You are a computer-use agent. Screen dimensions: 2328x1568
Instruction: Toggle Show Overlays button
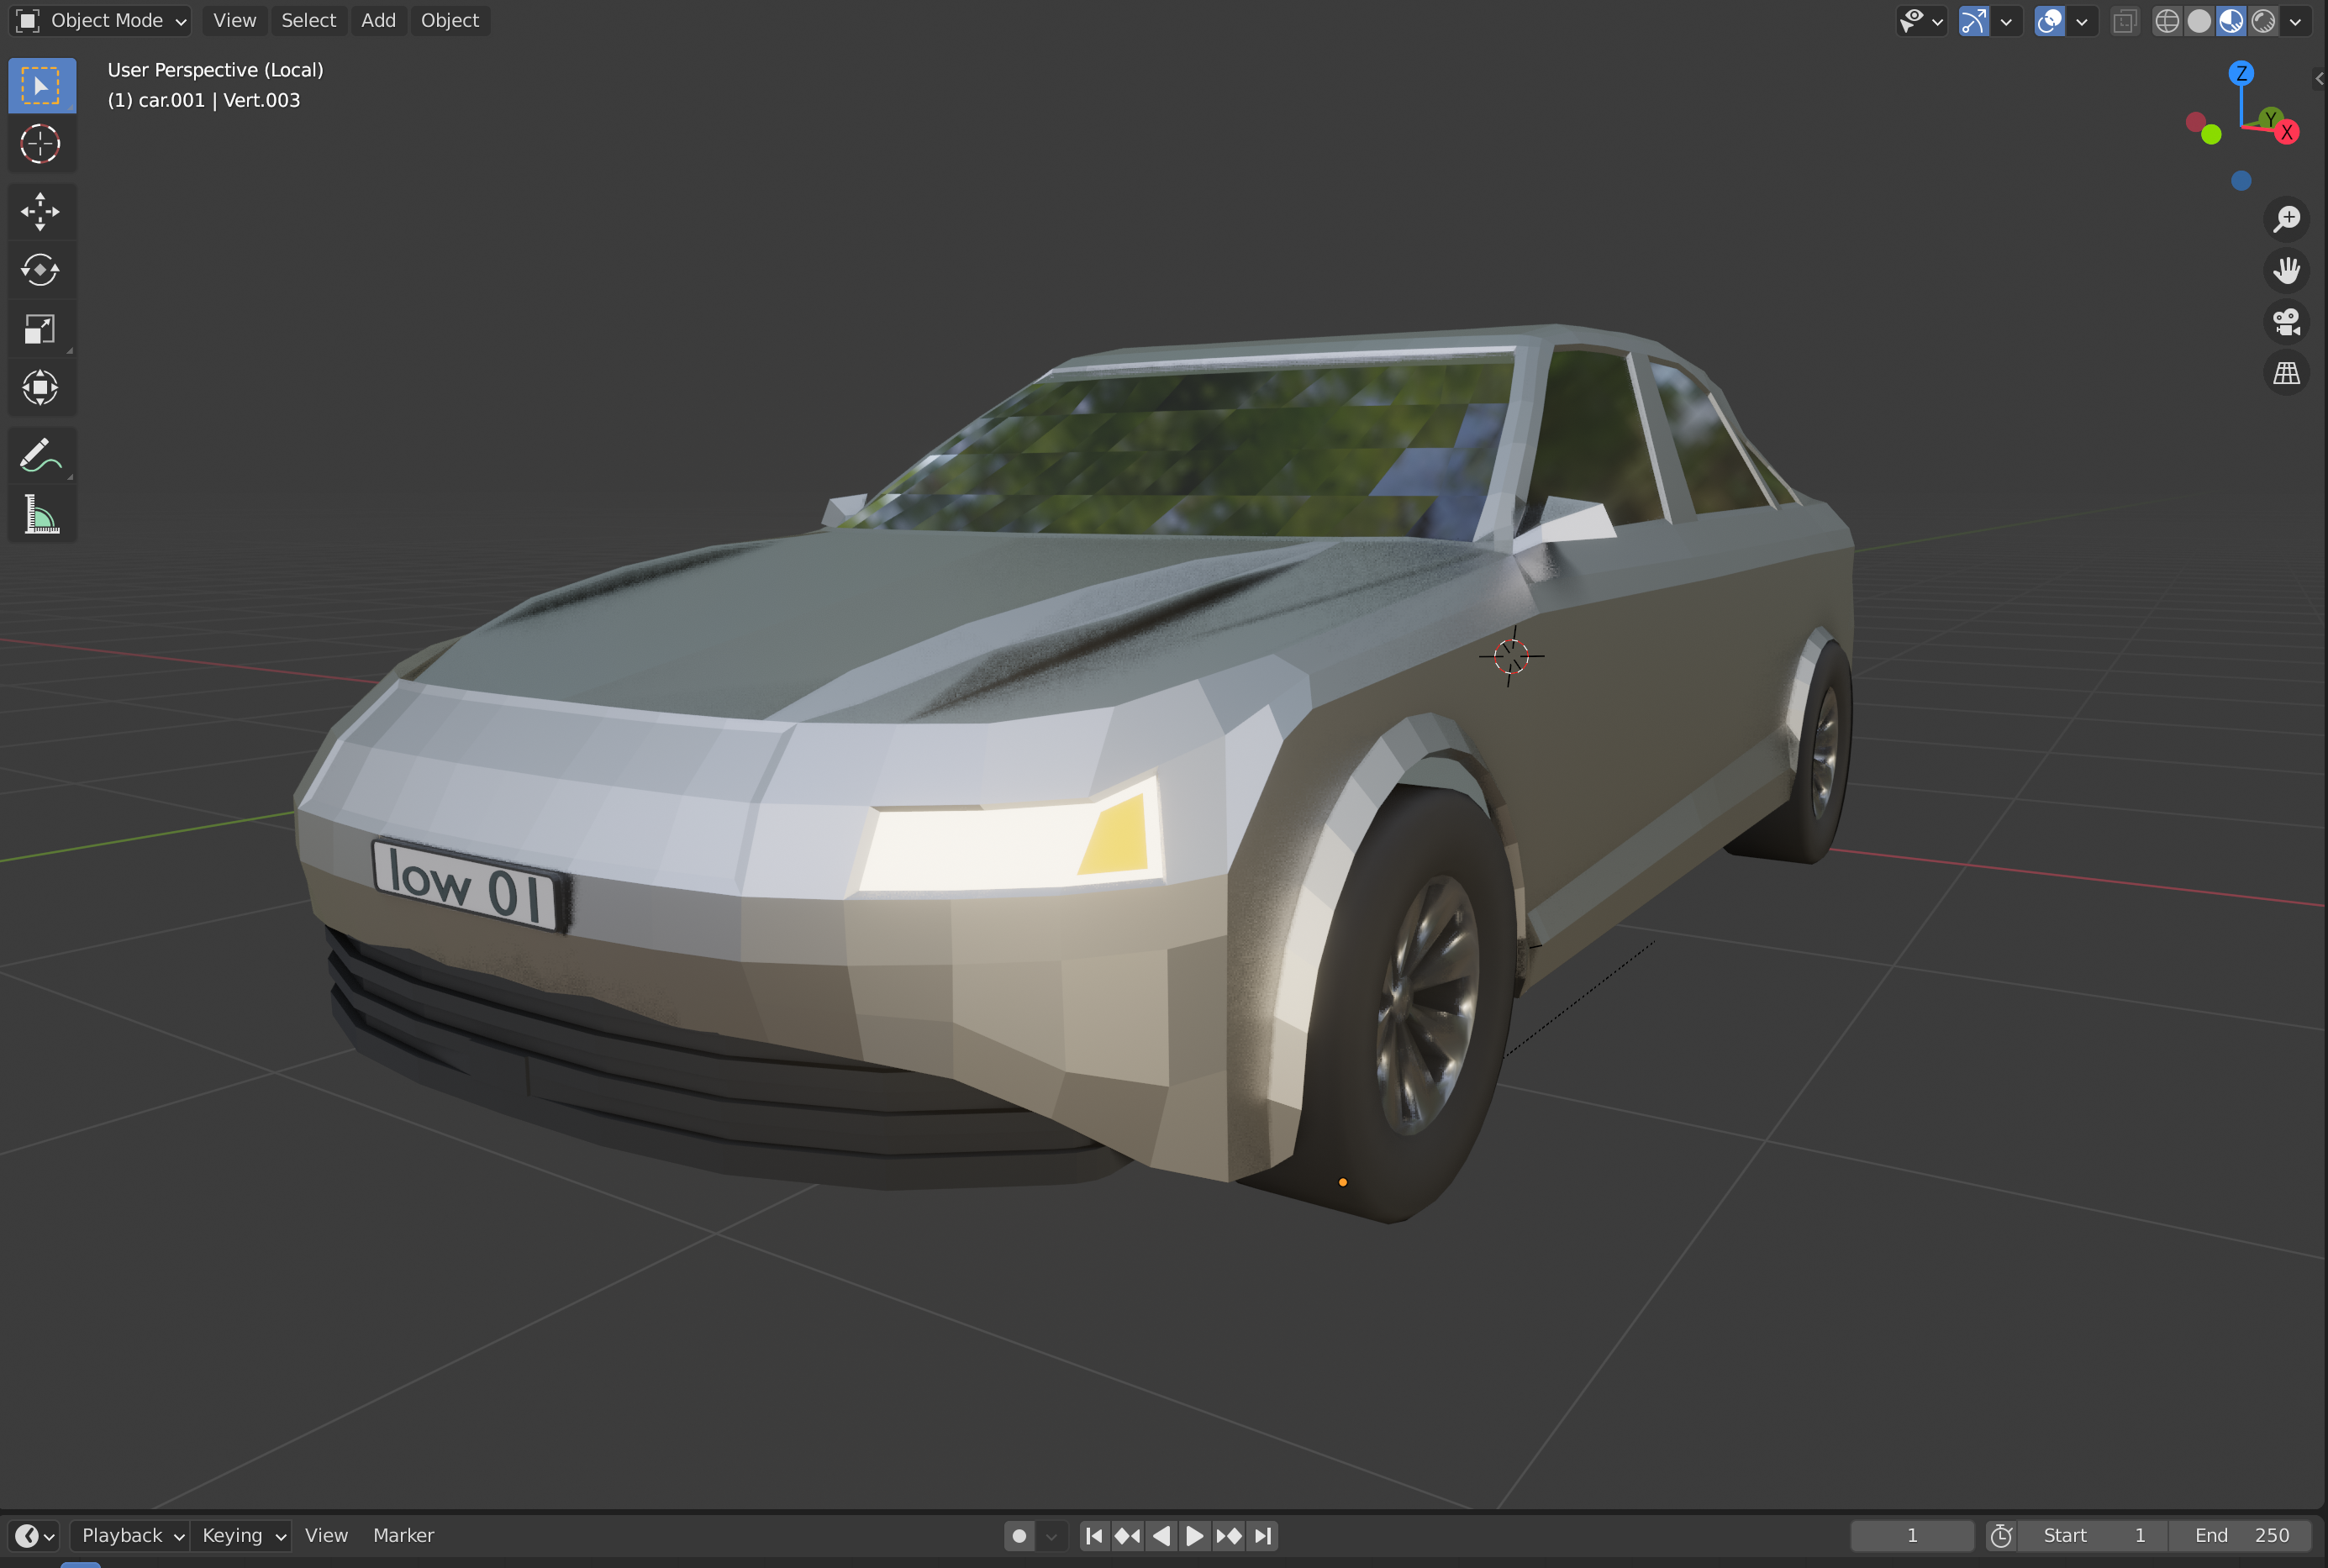pos(2049,20)
